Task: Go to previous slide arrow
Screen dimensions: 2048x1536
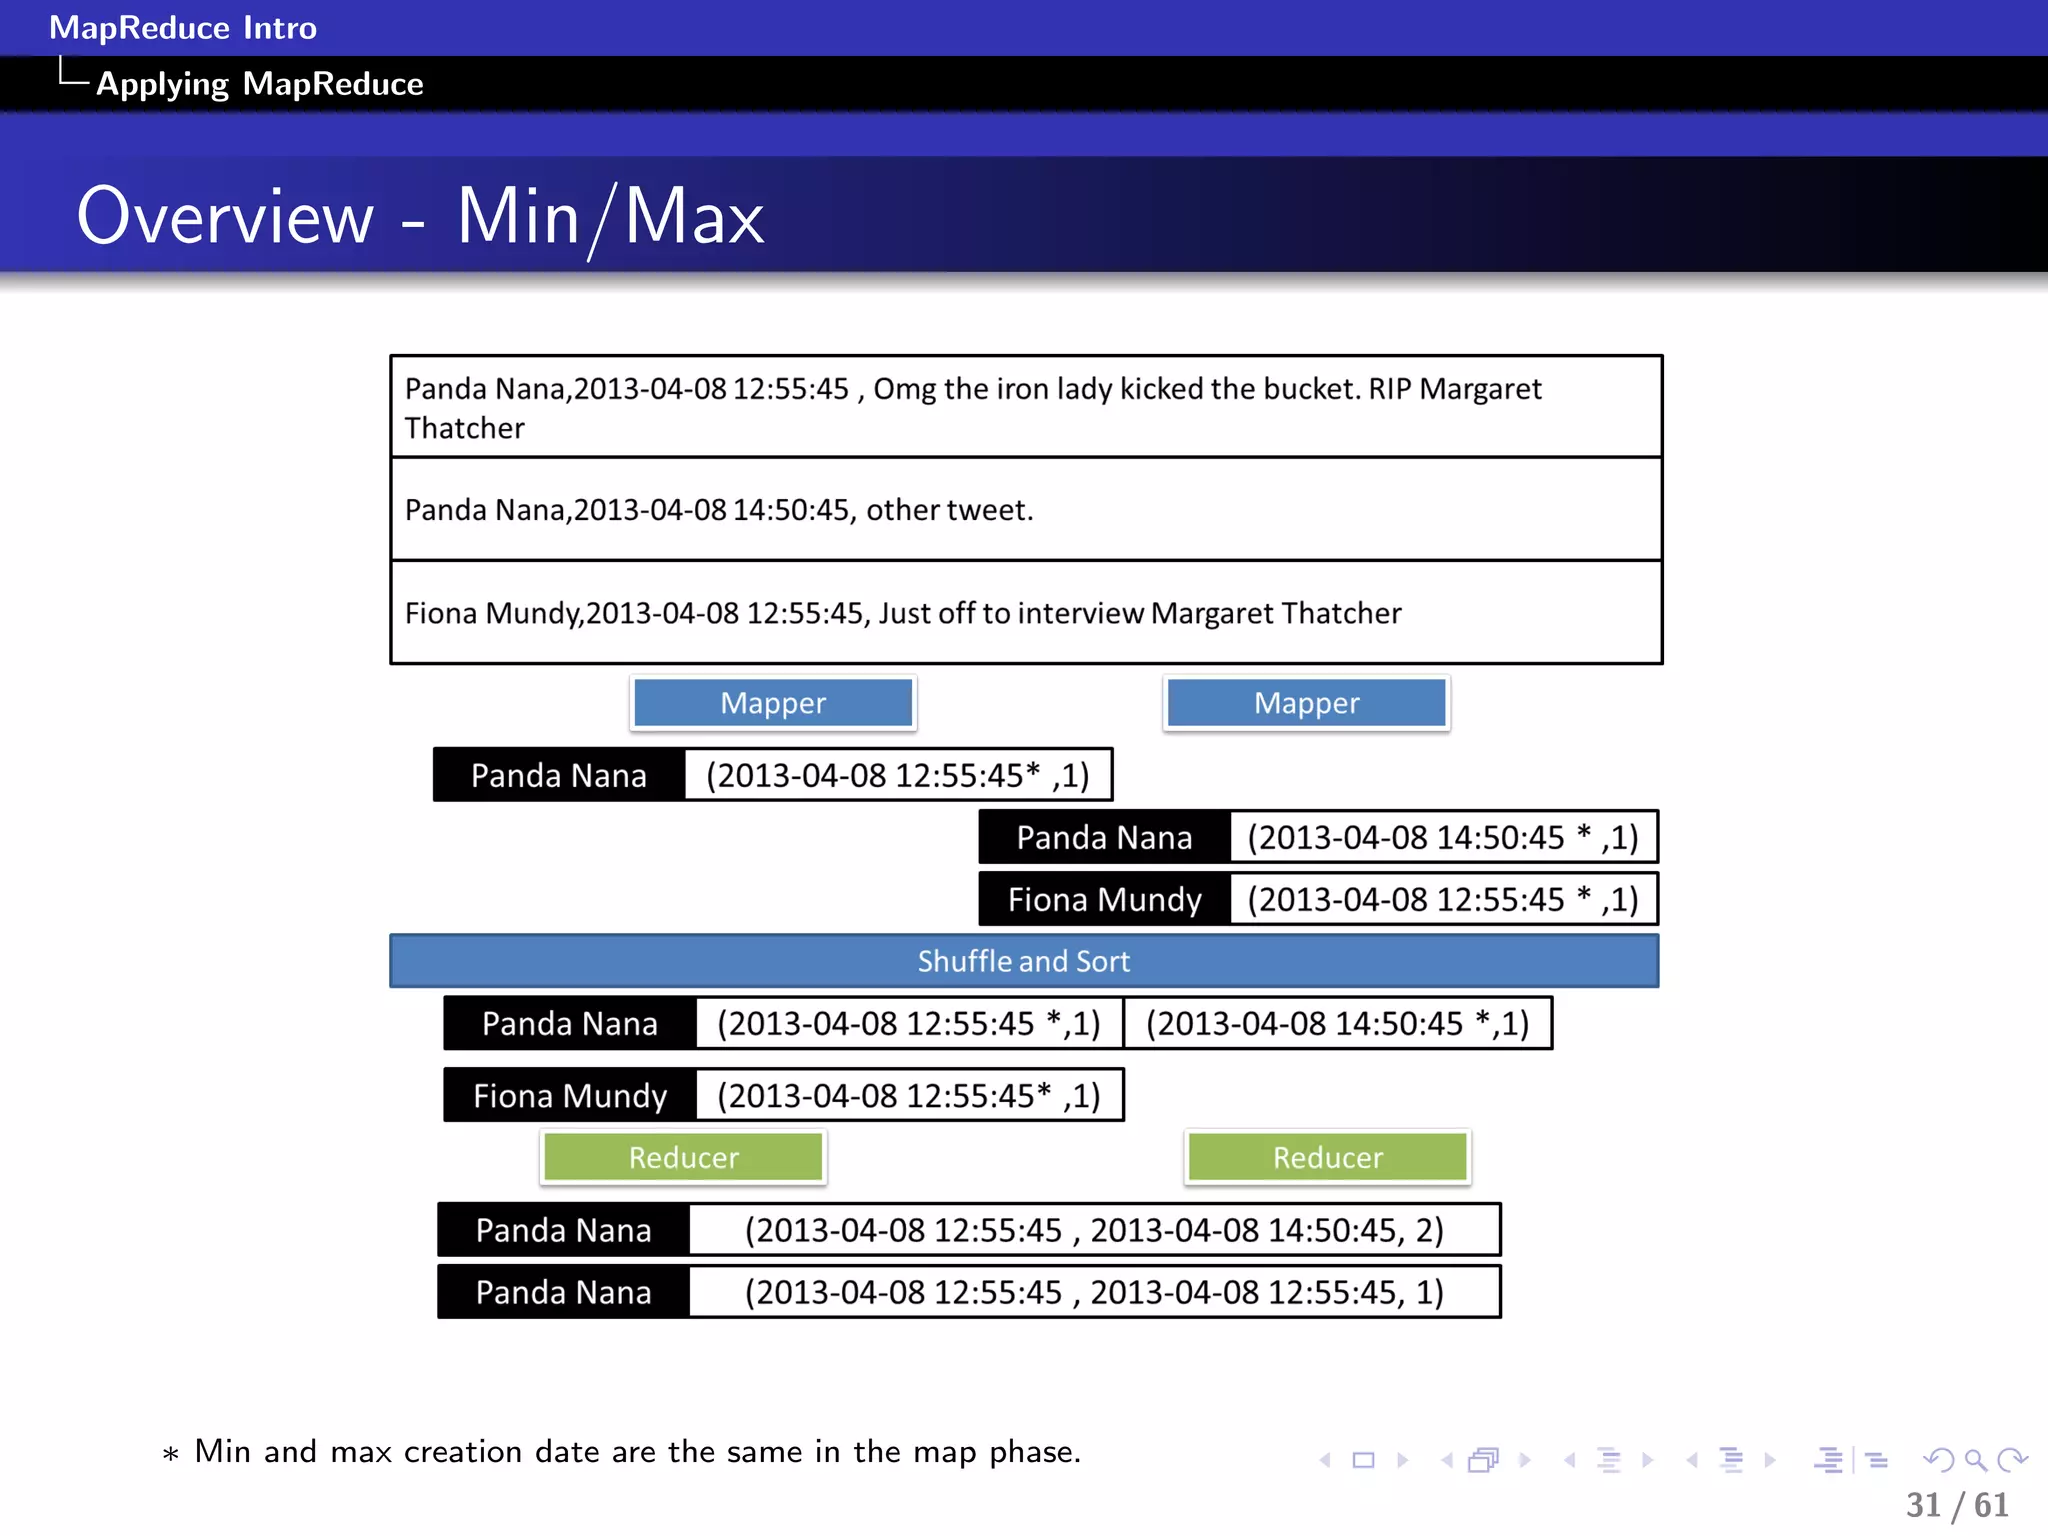Action: [1325, 1460]
